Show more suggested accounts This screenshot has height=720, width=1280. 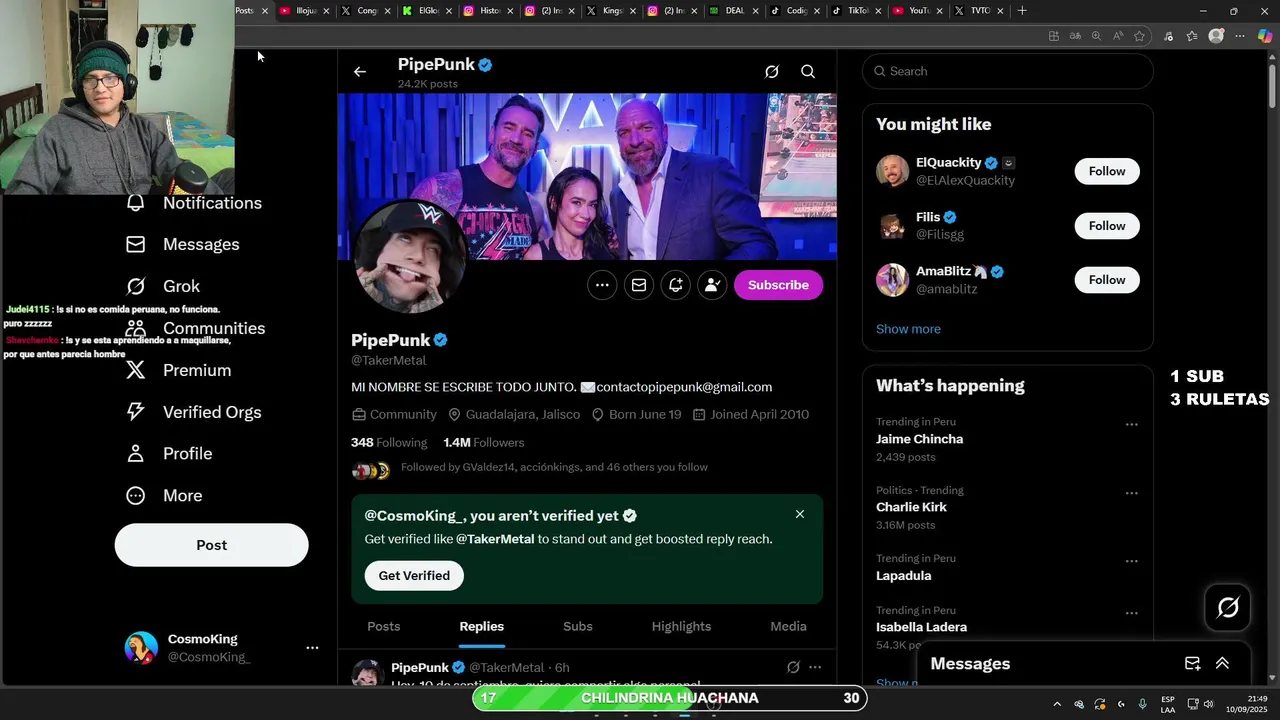(908, 329)
